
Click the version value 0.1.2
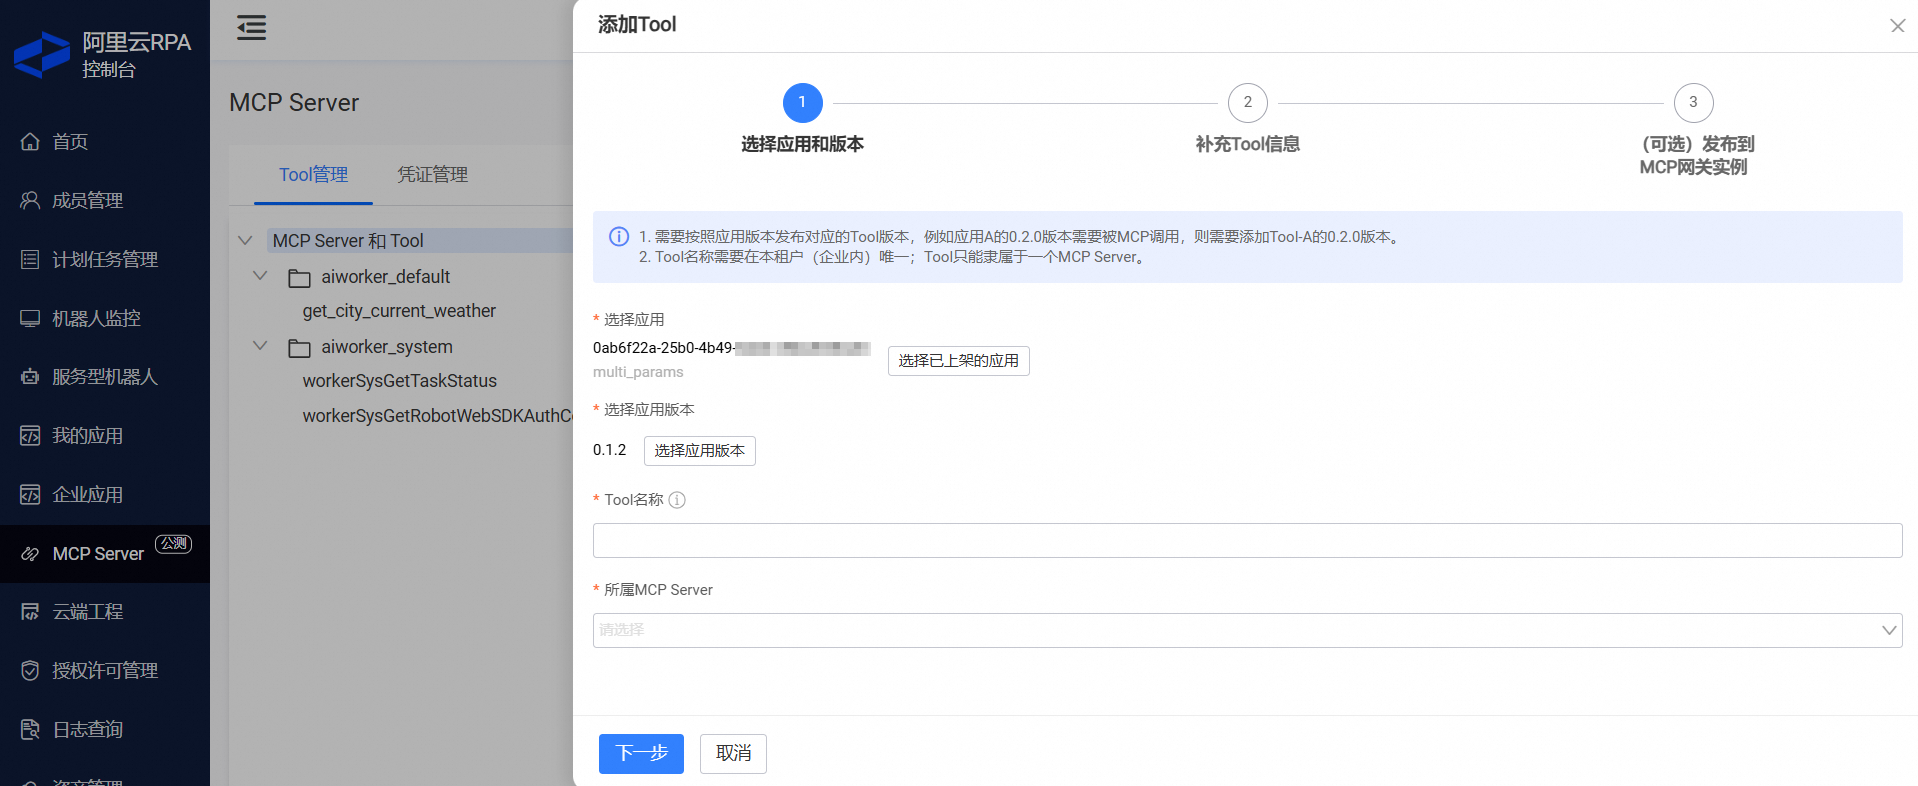tap(609, 450)
